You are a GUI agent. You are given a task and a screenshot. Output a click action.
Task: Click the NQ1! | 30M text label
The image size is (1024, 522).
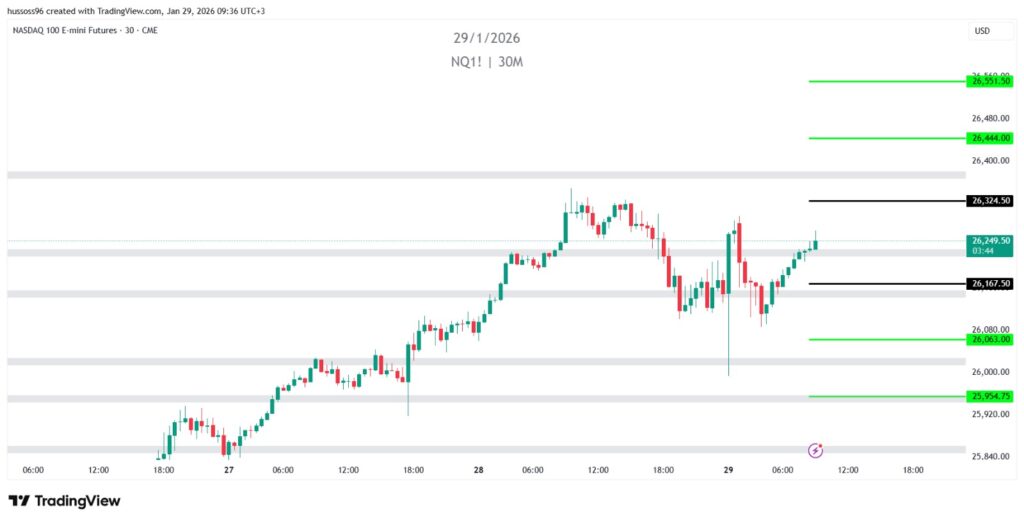486,62
